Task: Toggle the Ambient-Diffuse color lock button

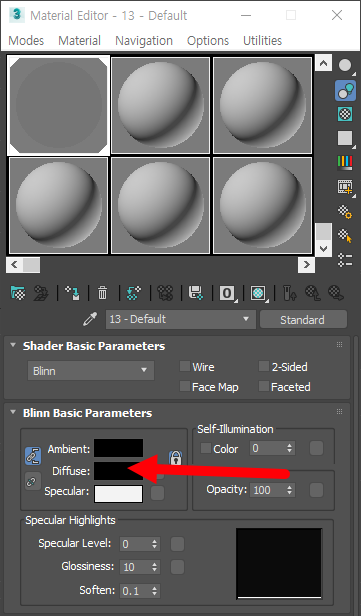Action: click(x=33, y=456)
